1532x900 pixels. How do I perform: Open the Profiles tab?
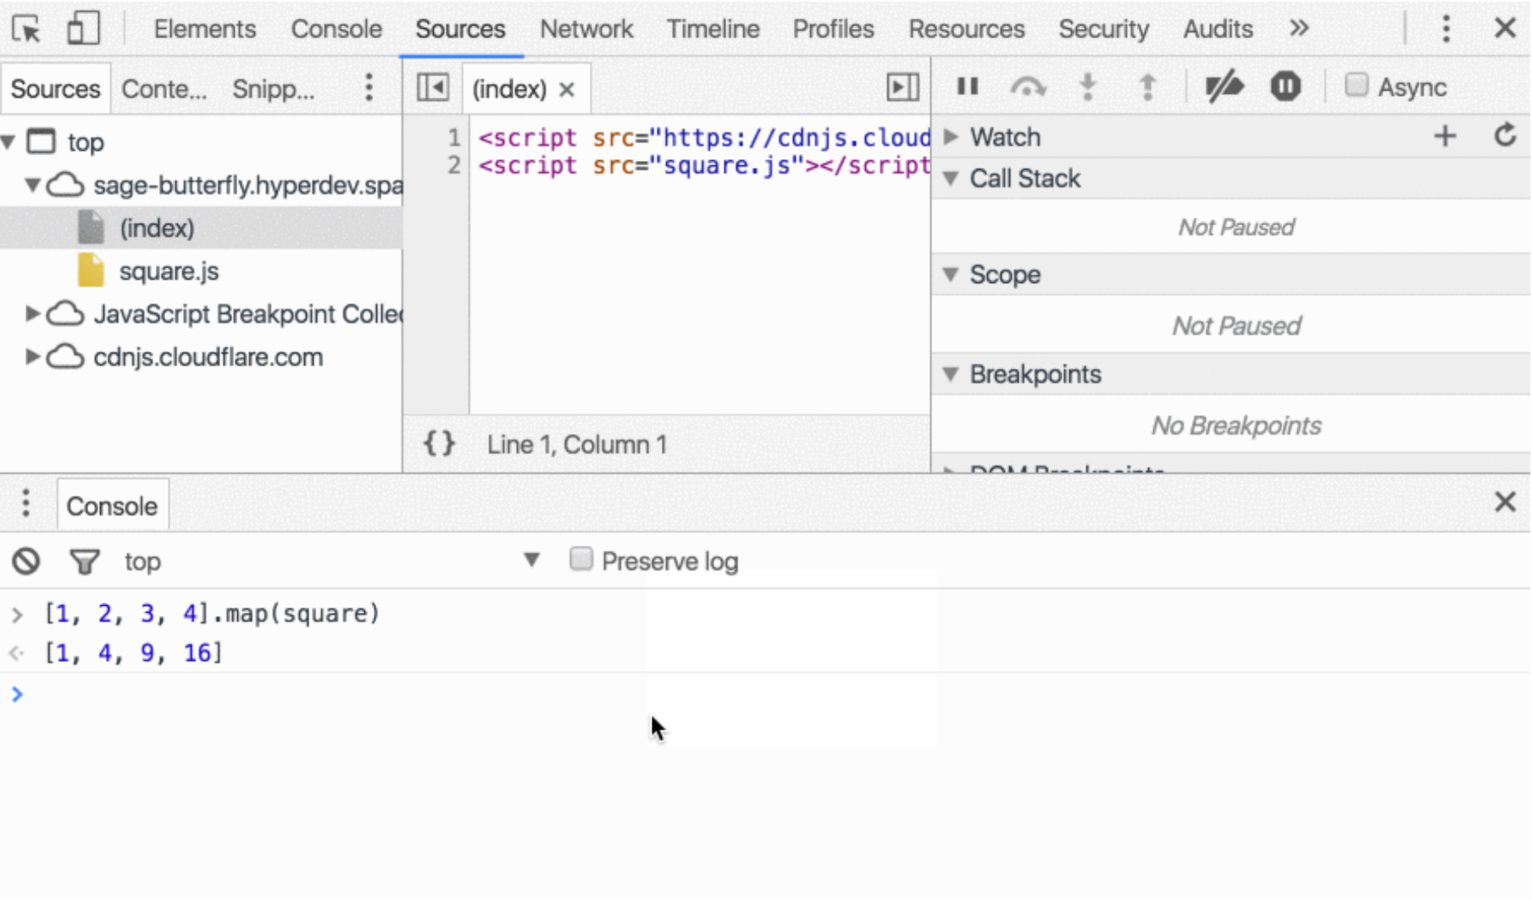tap(833, 29)
